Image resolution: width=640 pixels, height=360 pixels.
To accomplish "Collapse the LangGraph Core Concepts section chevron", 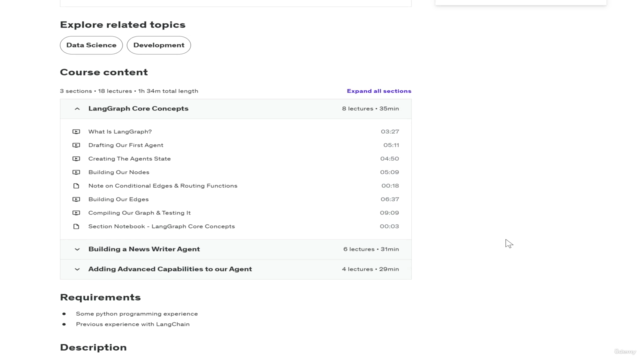I will click(77, 109).
